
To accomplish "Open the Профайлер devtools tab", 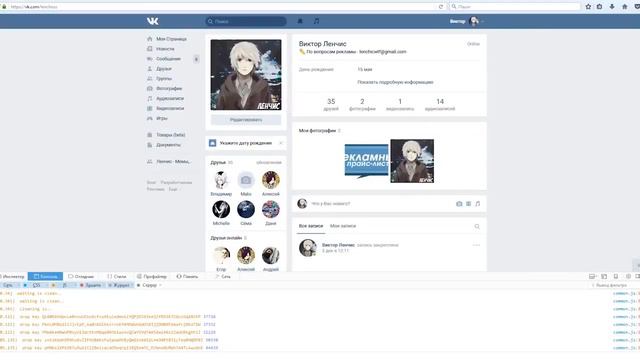I will [152, 276].
